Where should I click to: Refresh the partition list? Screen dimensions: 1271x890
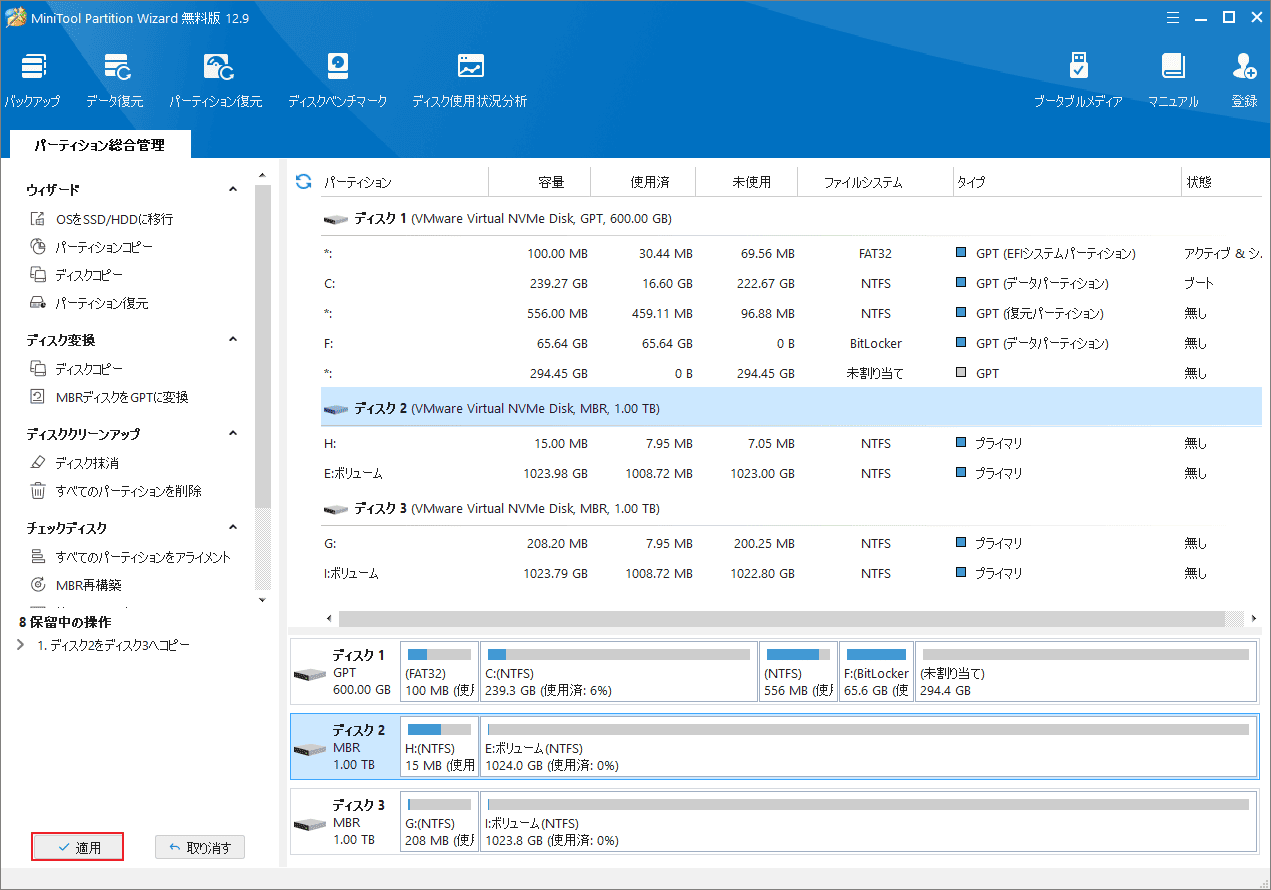(304, 182)
